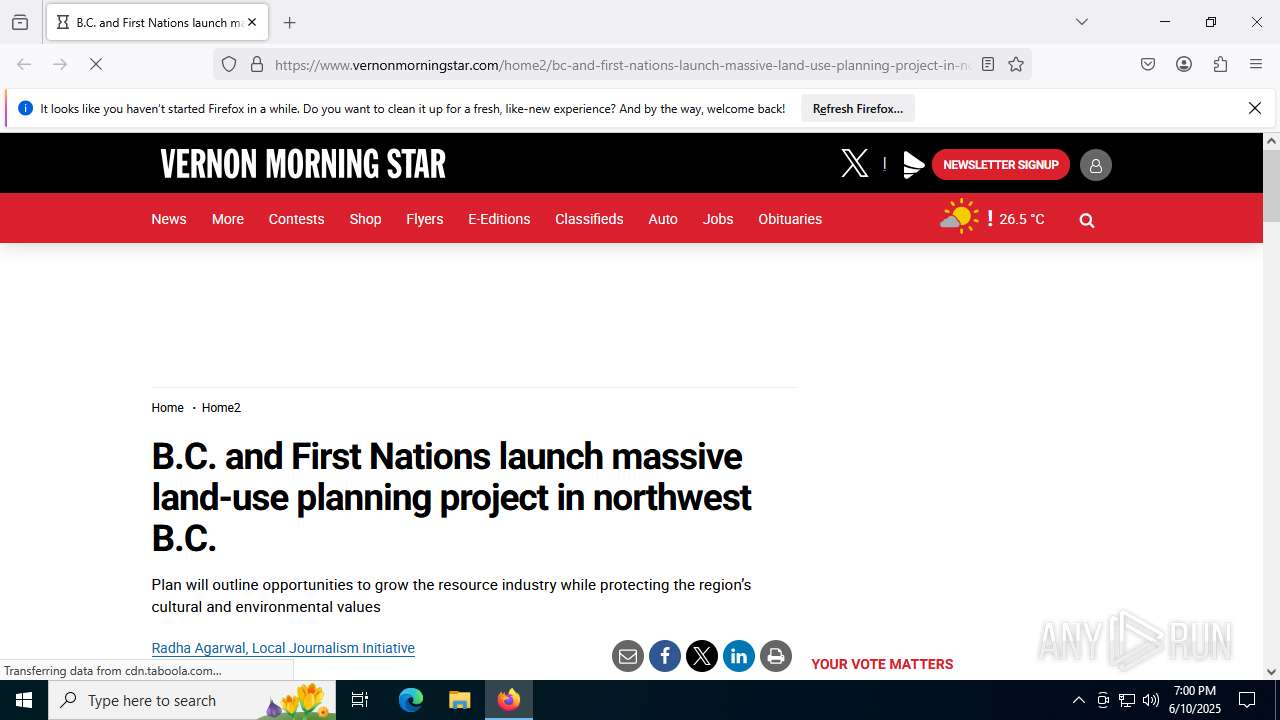Open Google Play store icon in header
The image size is (1280, 720).
tap(913, 165)
